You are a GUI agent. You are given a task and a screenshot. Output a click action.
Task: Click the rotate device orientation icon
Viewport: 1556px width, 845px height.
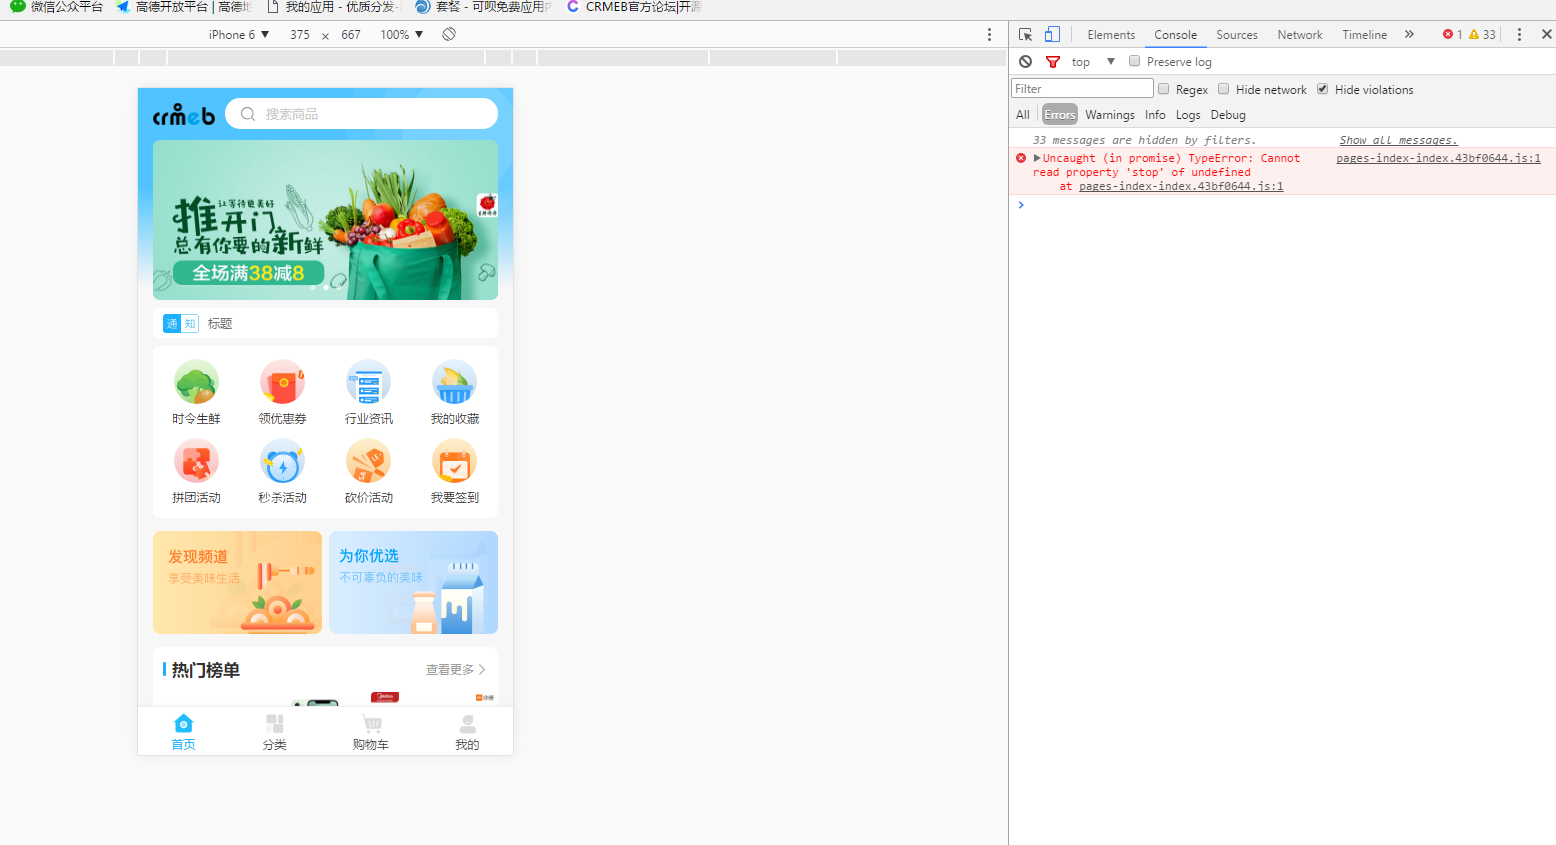pyautogui.click(x=449, y=34)
